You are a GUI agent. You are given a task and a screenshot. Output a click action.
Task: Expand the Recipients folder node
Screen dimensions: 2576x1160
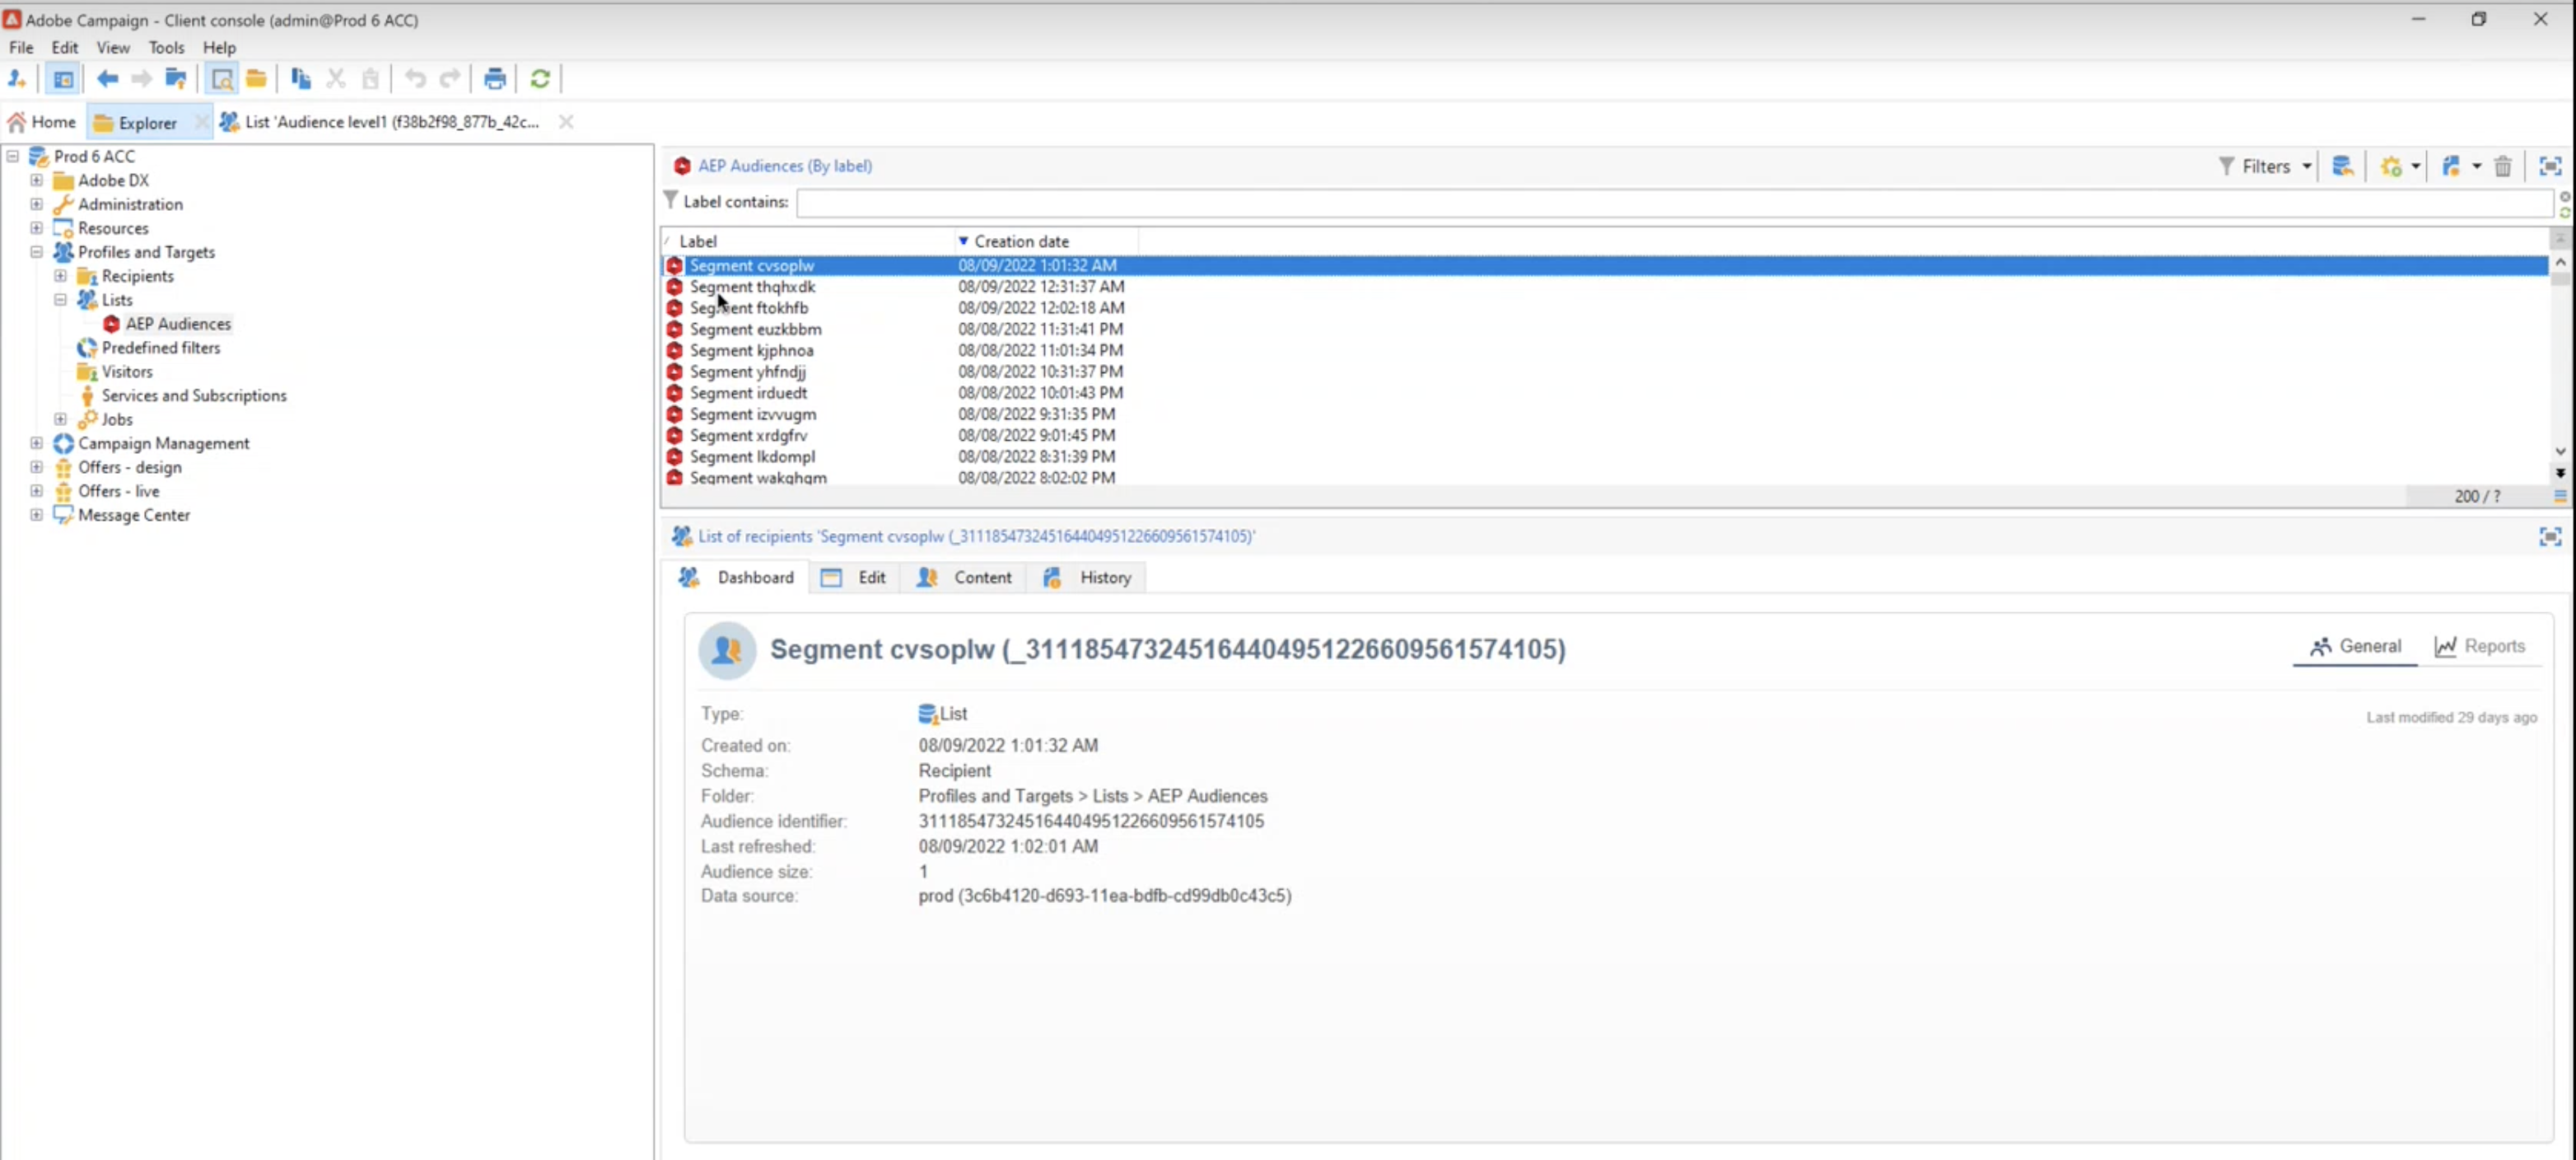pos(61,276)
